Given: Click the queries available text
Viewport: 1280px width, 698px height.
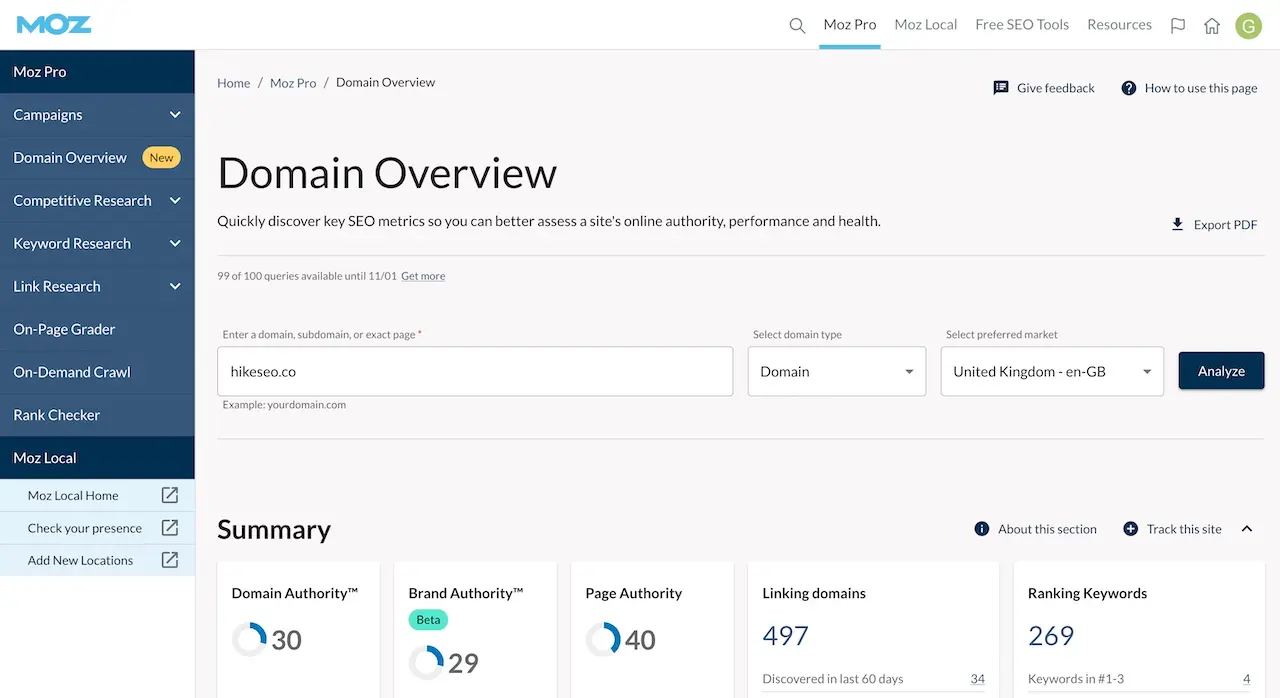Looking at the screenshot, I should click(x=307, y=276).
